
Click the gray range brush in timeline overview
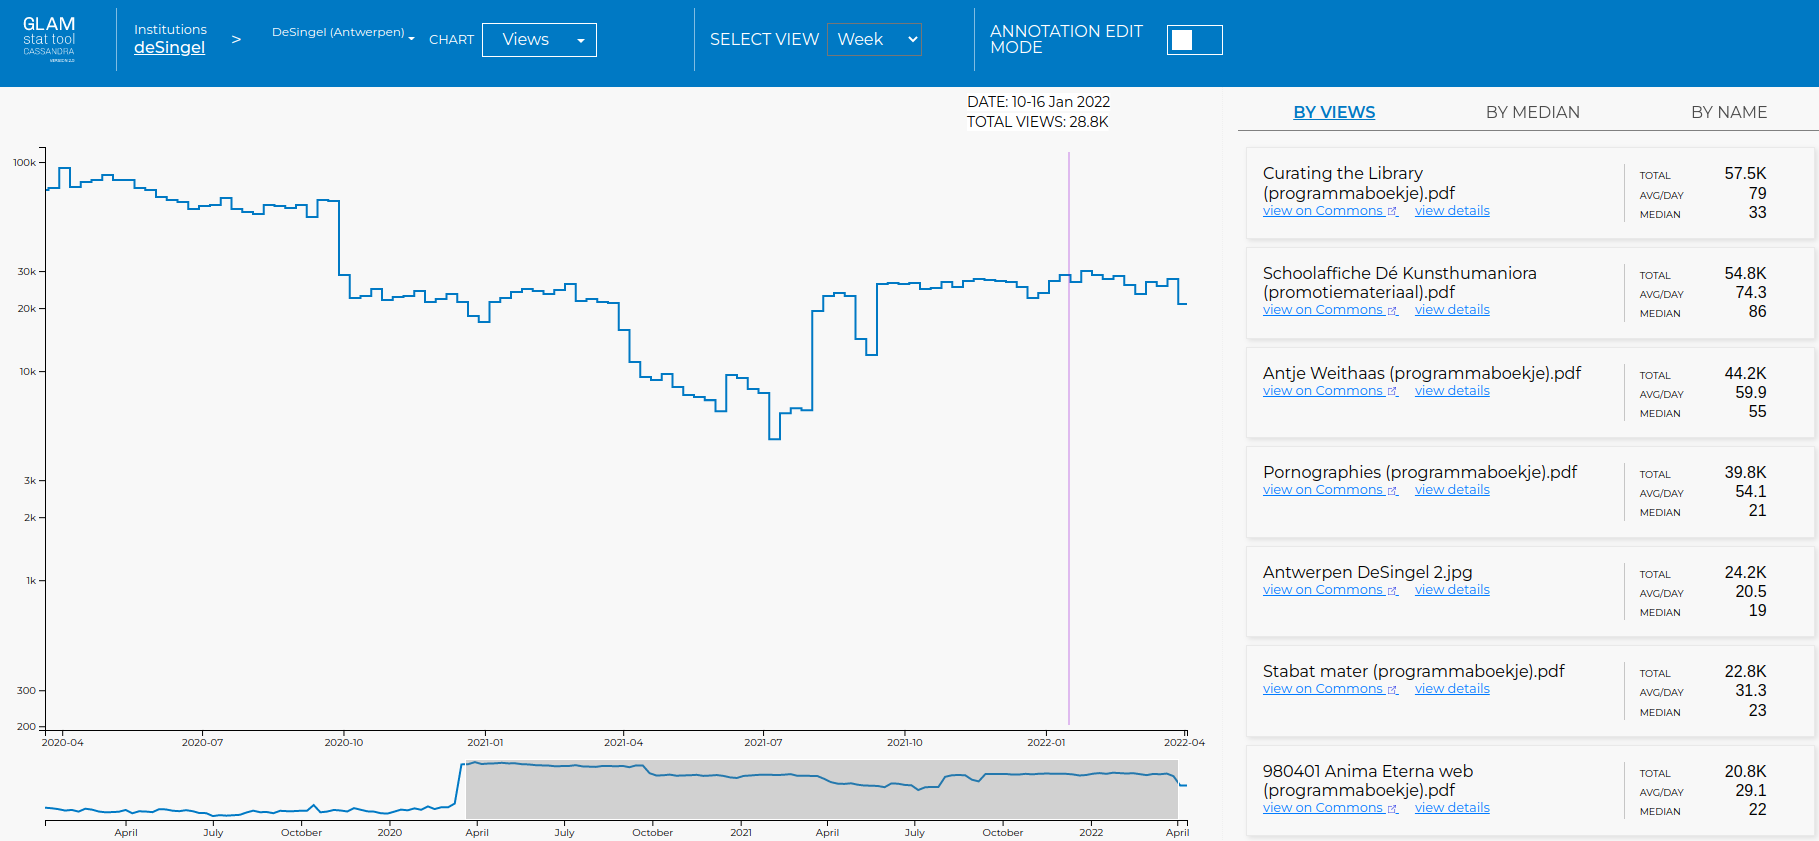tap(821, 789)
